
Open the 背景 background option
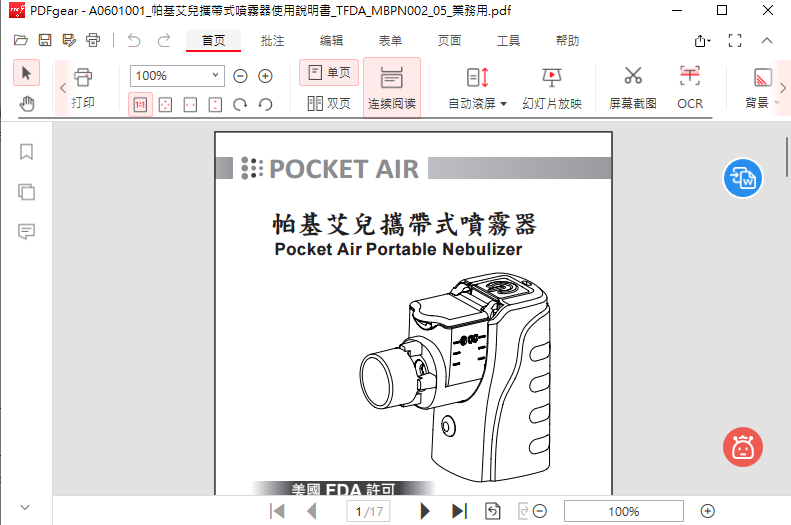pos(761,89)
